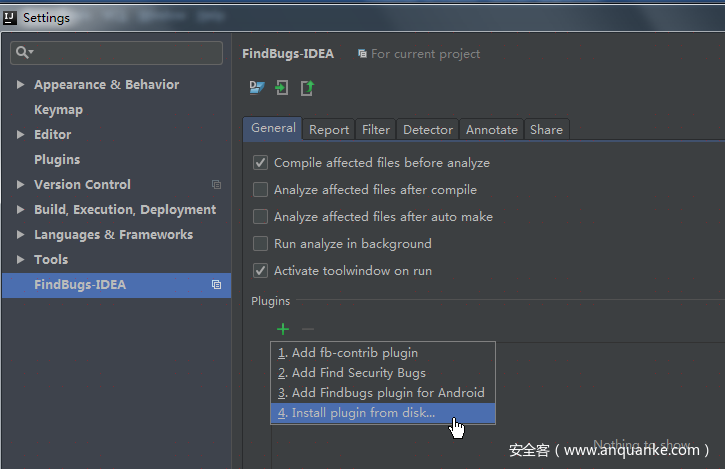725x469 pixels.
Task: Click the Plugins section label
Action: point(270,301)
